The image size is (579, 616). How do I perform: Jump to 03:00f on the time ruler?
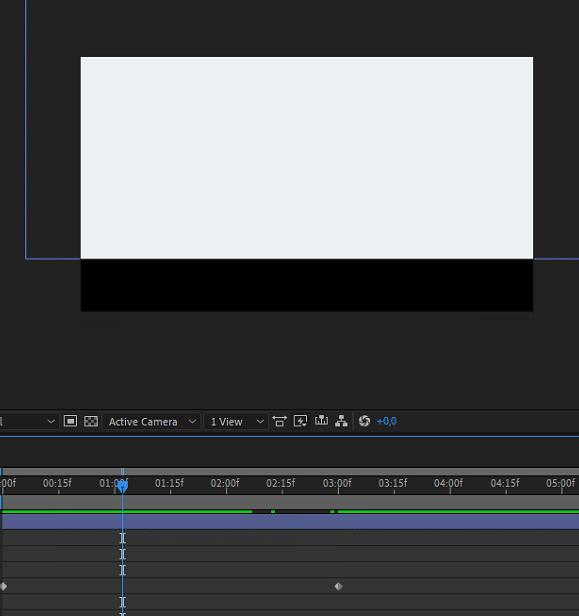(x=337, y=483)
